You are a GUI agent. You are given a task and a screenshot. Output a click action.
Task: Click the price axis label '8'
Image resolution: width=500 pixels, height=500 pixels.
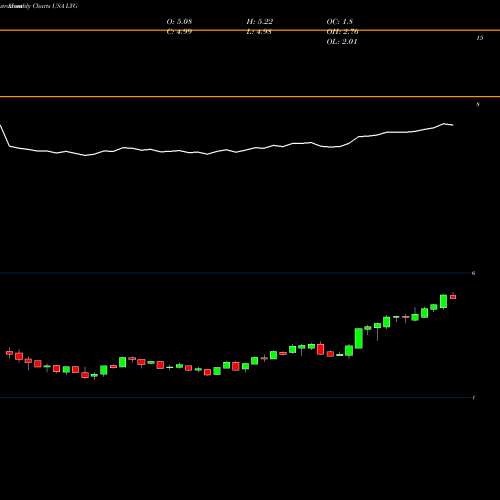pos(478,105)
